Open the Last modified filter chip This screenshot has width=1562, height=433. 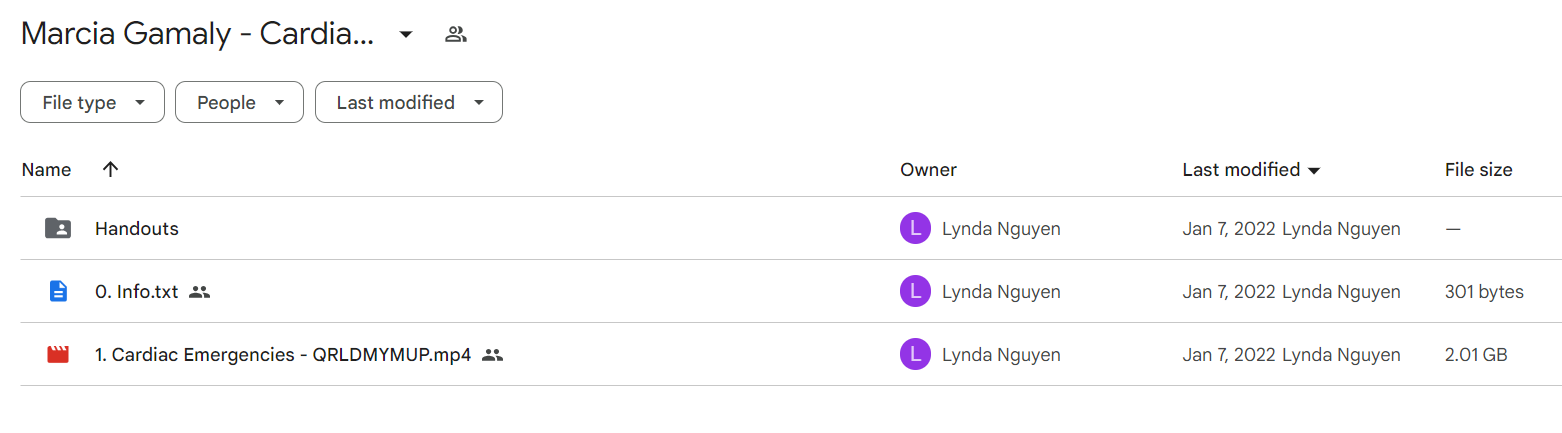click(408, 102)
